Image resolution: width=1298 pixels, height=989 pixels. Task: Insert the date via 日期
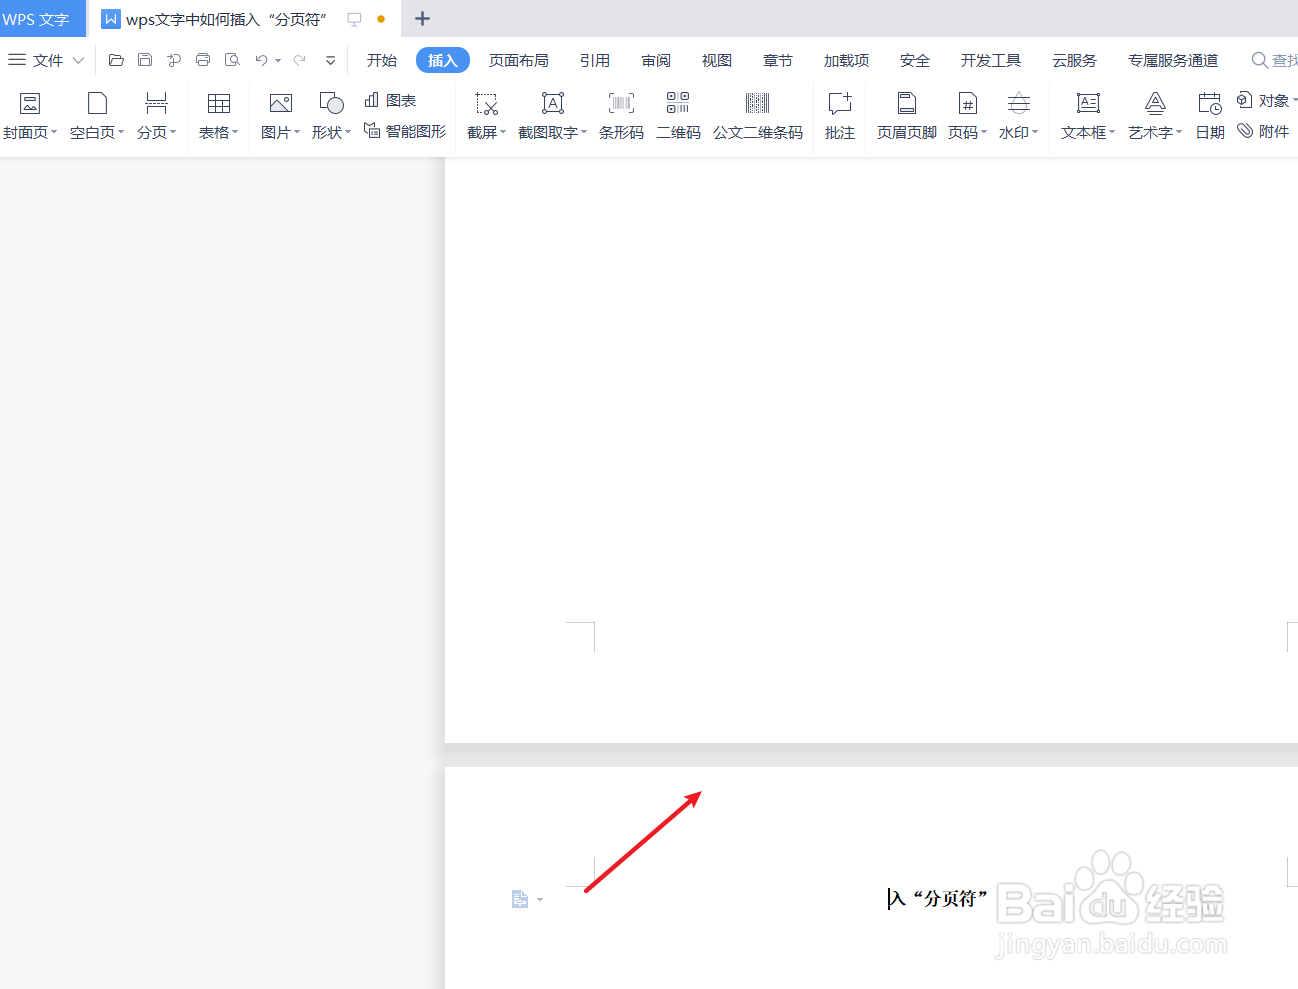1210,116
